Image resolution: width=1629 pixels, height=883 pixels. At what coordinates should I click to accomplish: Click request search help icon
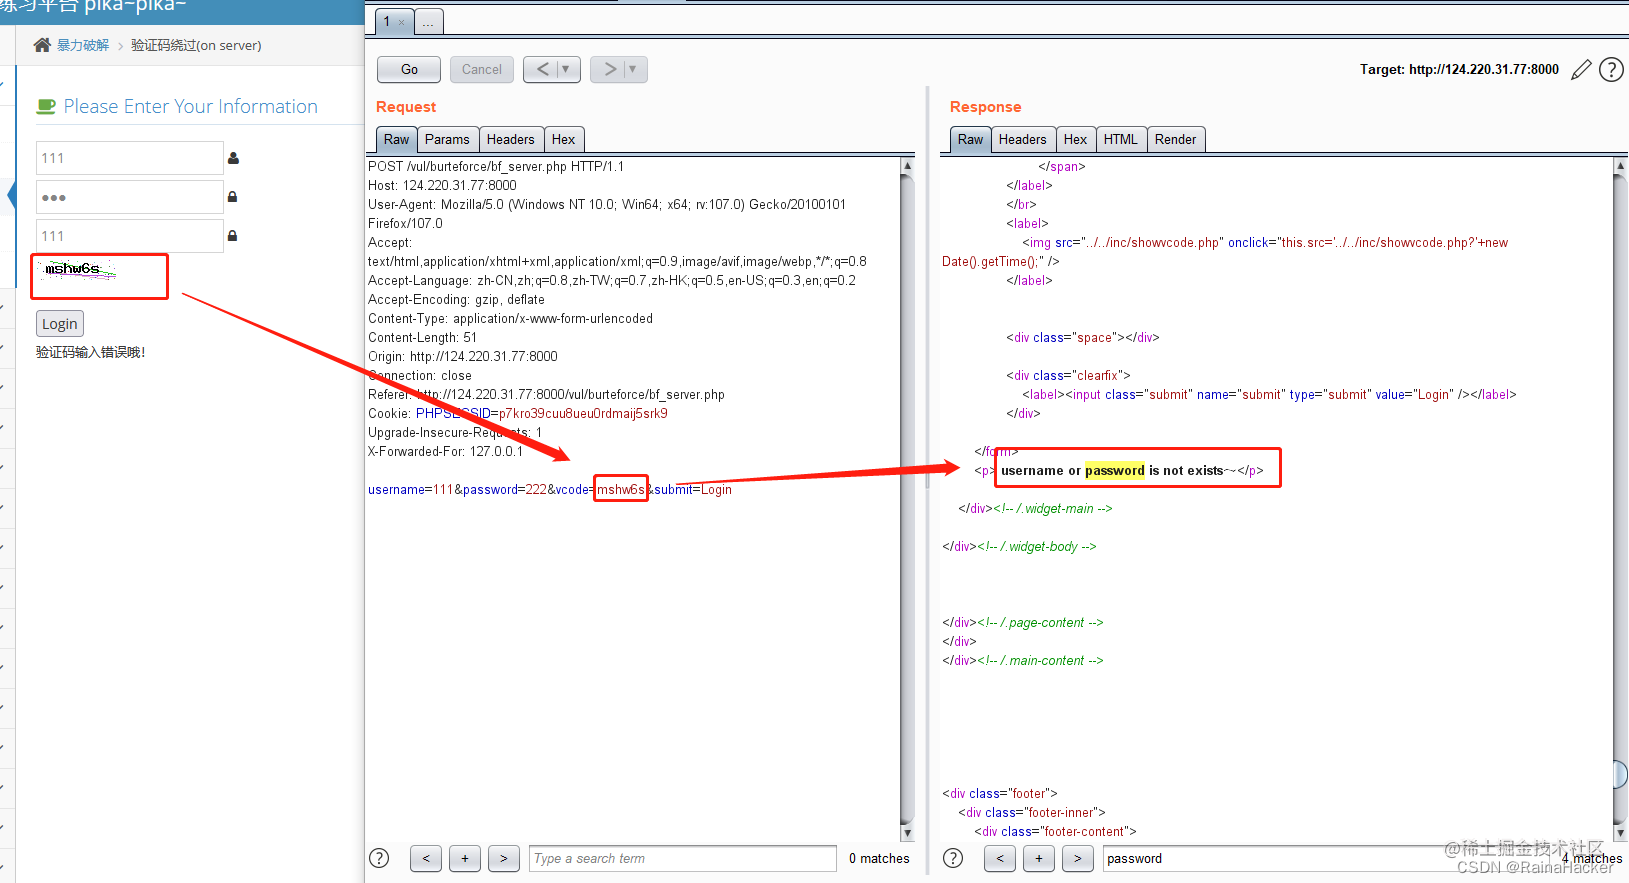tap(379, 858)
